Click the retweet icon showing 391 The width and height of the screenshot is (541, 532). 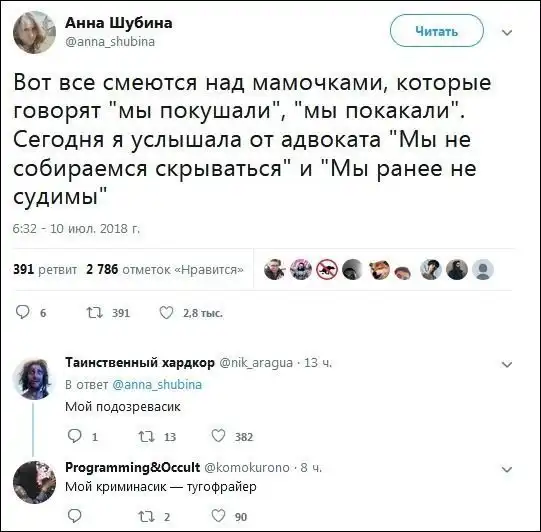point(95,313)
